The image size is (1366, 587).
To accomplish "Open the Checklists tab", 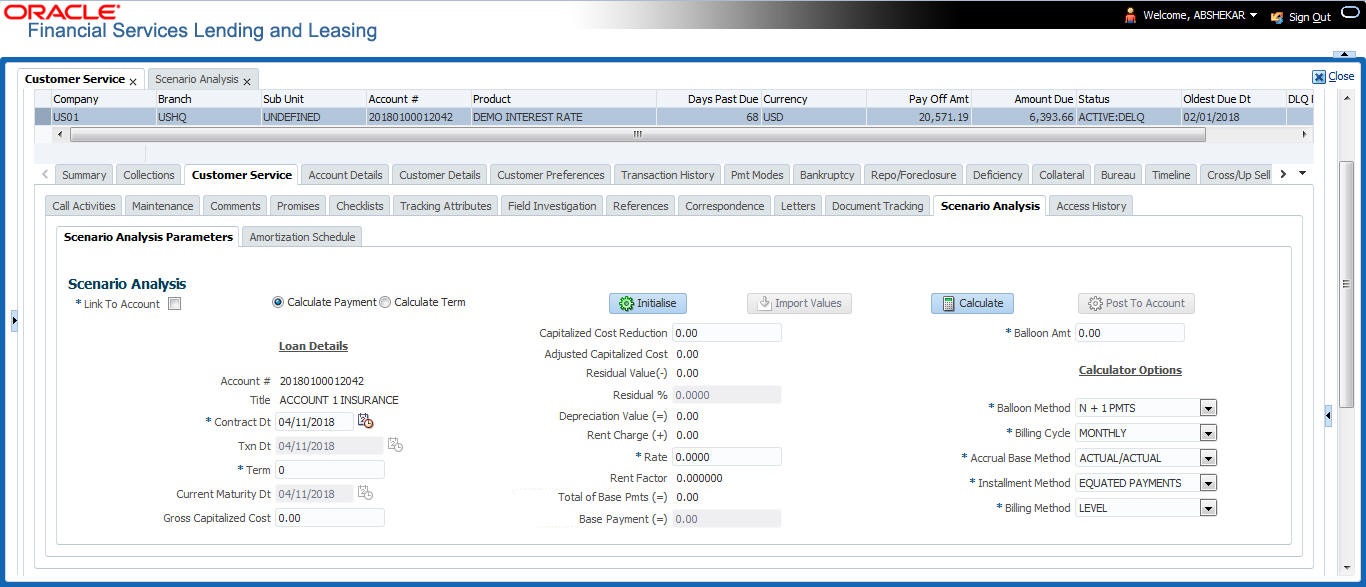I will pos(360,206).
